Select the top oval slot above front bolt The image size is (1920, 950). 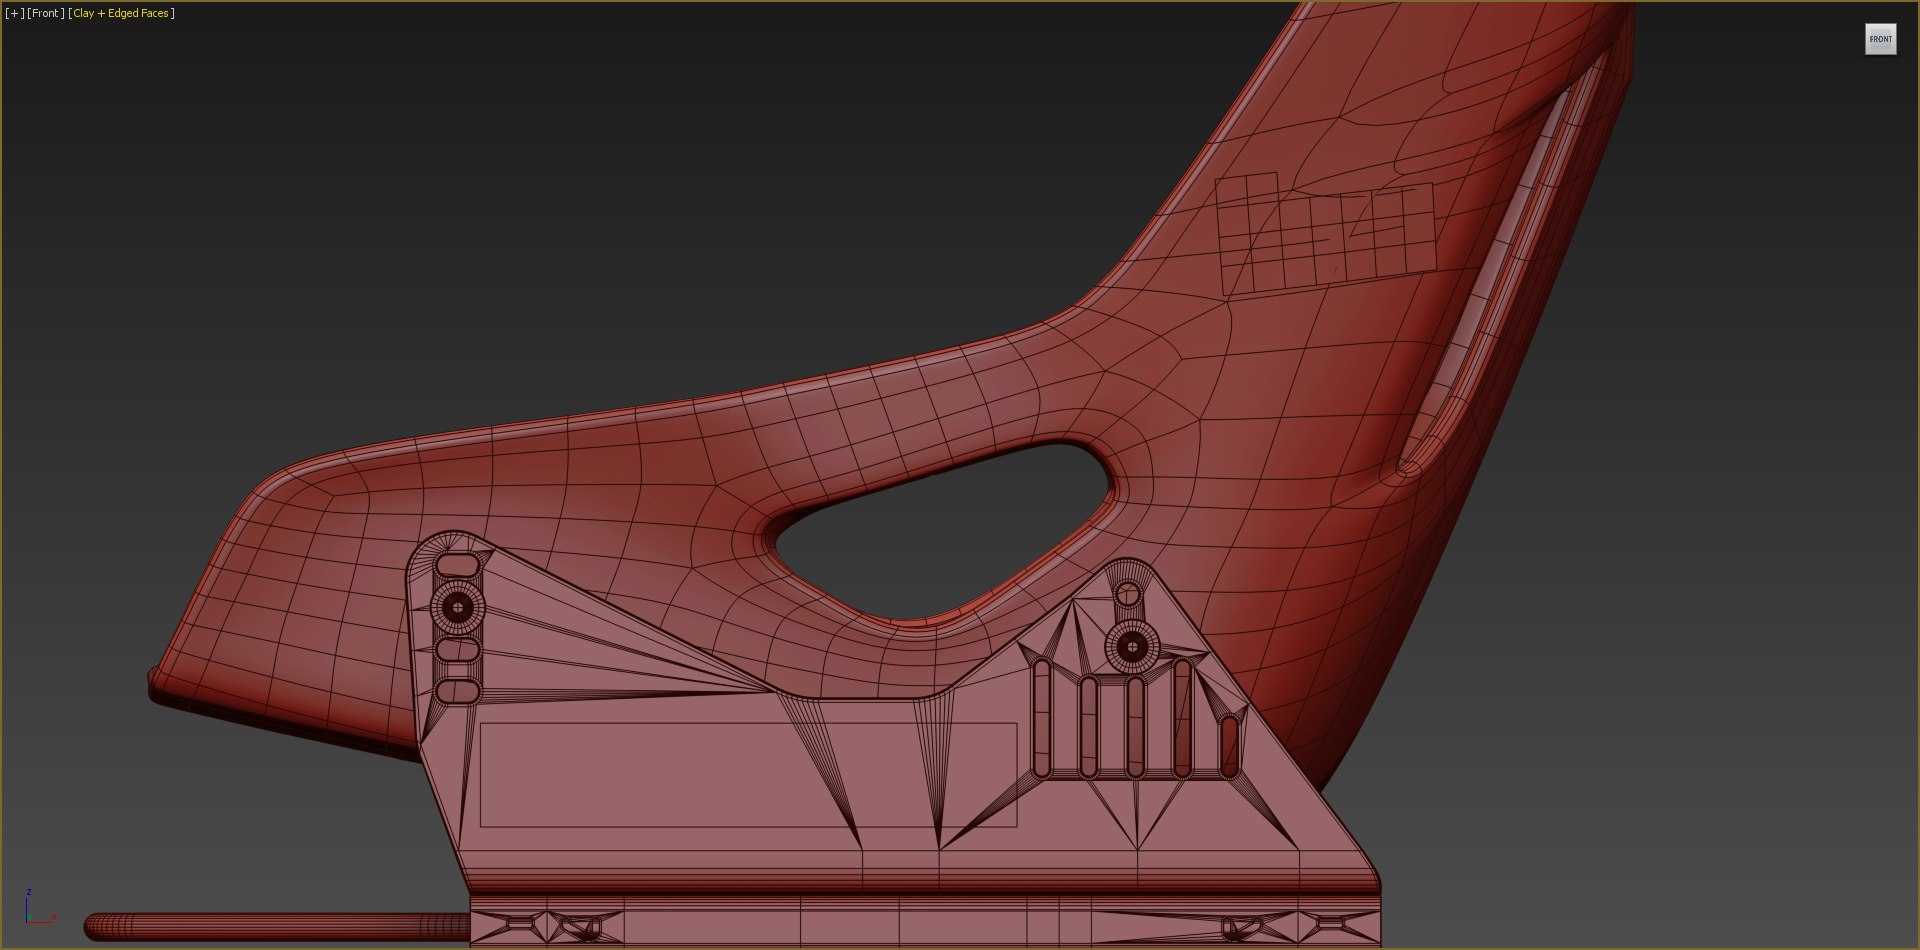click(458, 566)
